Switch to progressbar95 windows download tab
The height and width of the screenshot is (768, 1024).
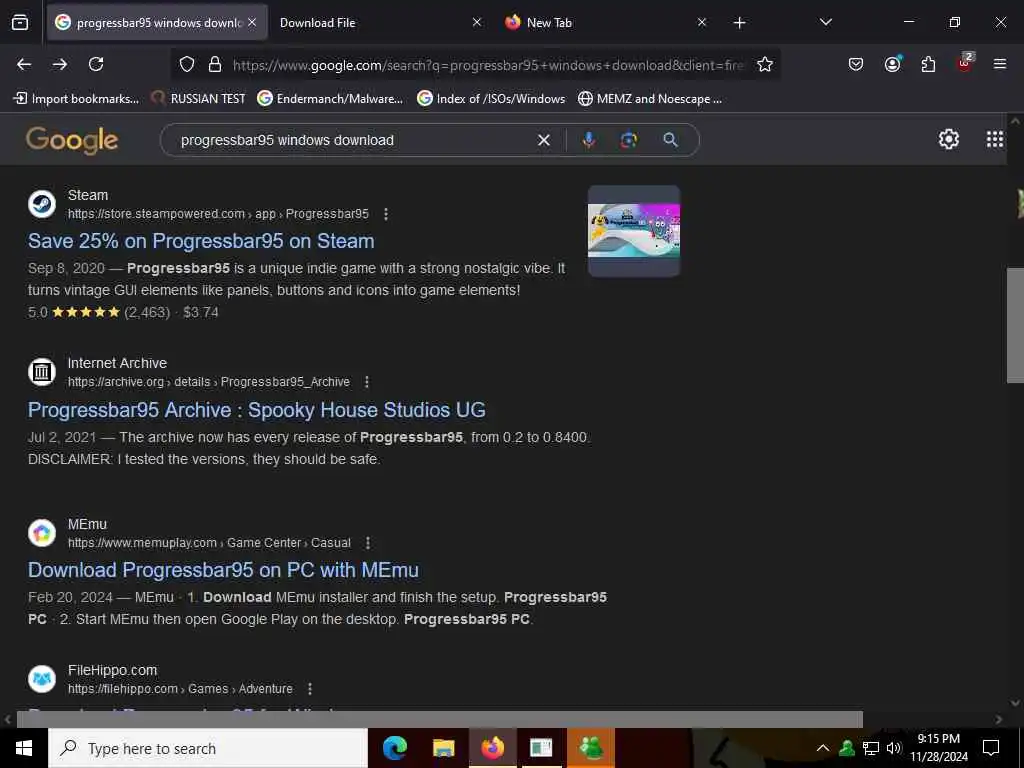click(x=157, y=23)
